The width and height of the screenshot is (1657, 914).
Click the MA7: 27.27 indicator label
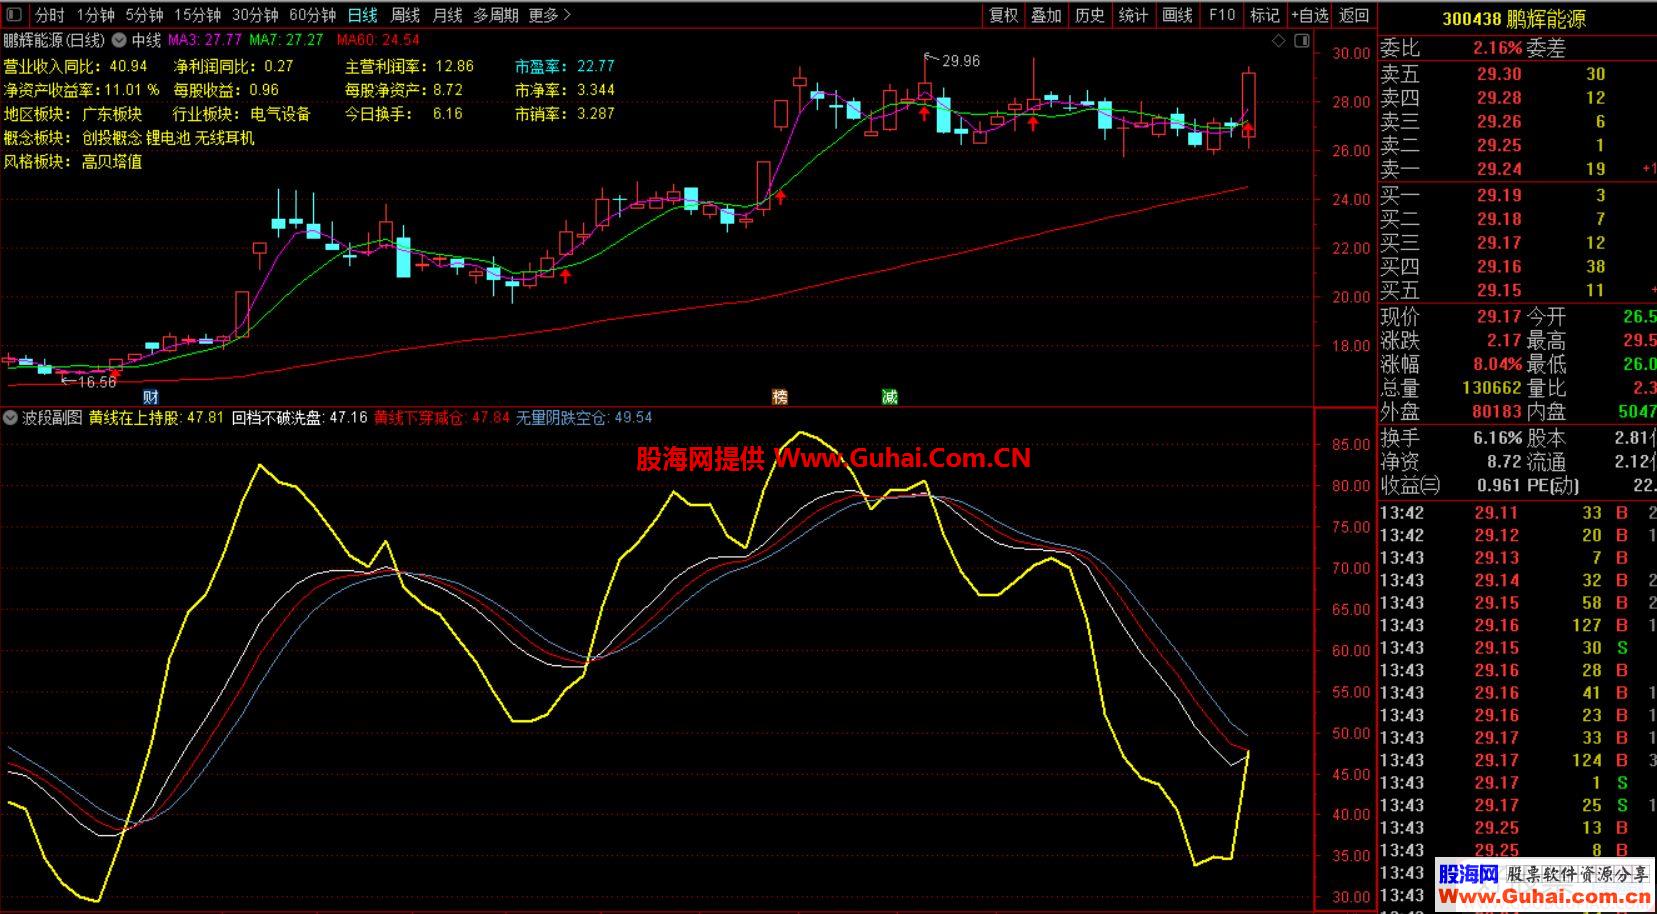pyautogui.click(x=287, y=40)
